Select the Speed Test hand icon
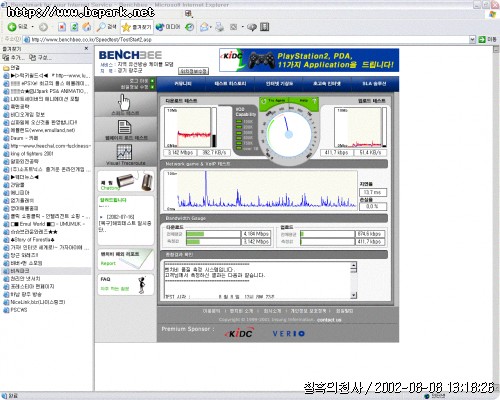Screen dimensions: 500x400 click(125, 104)
